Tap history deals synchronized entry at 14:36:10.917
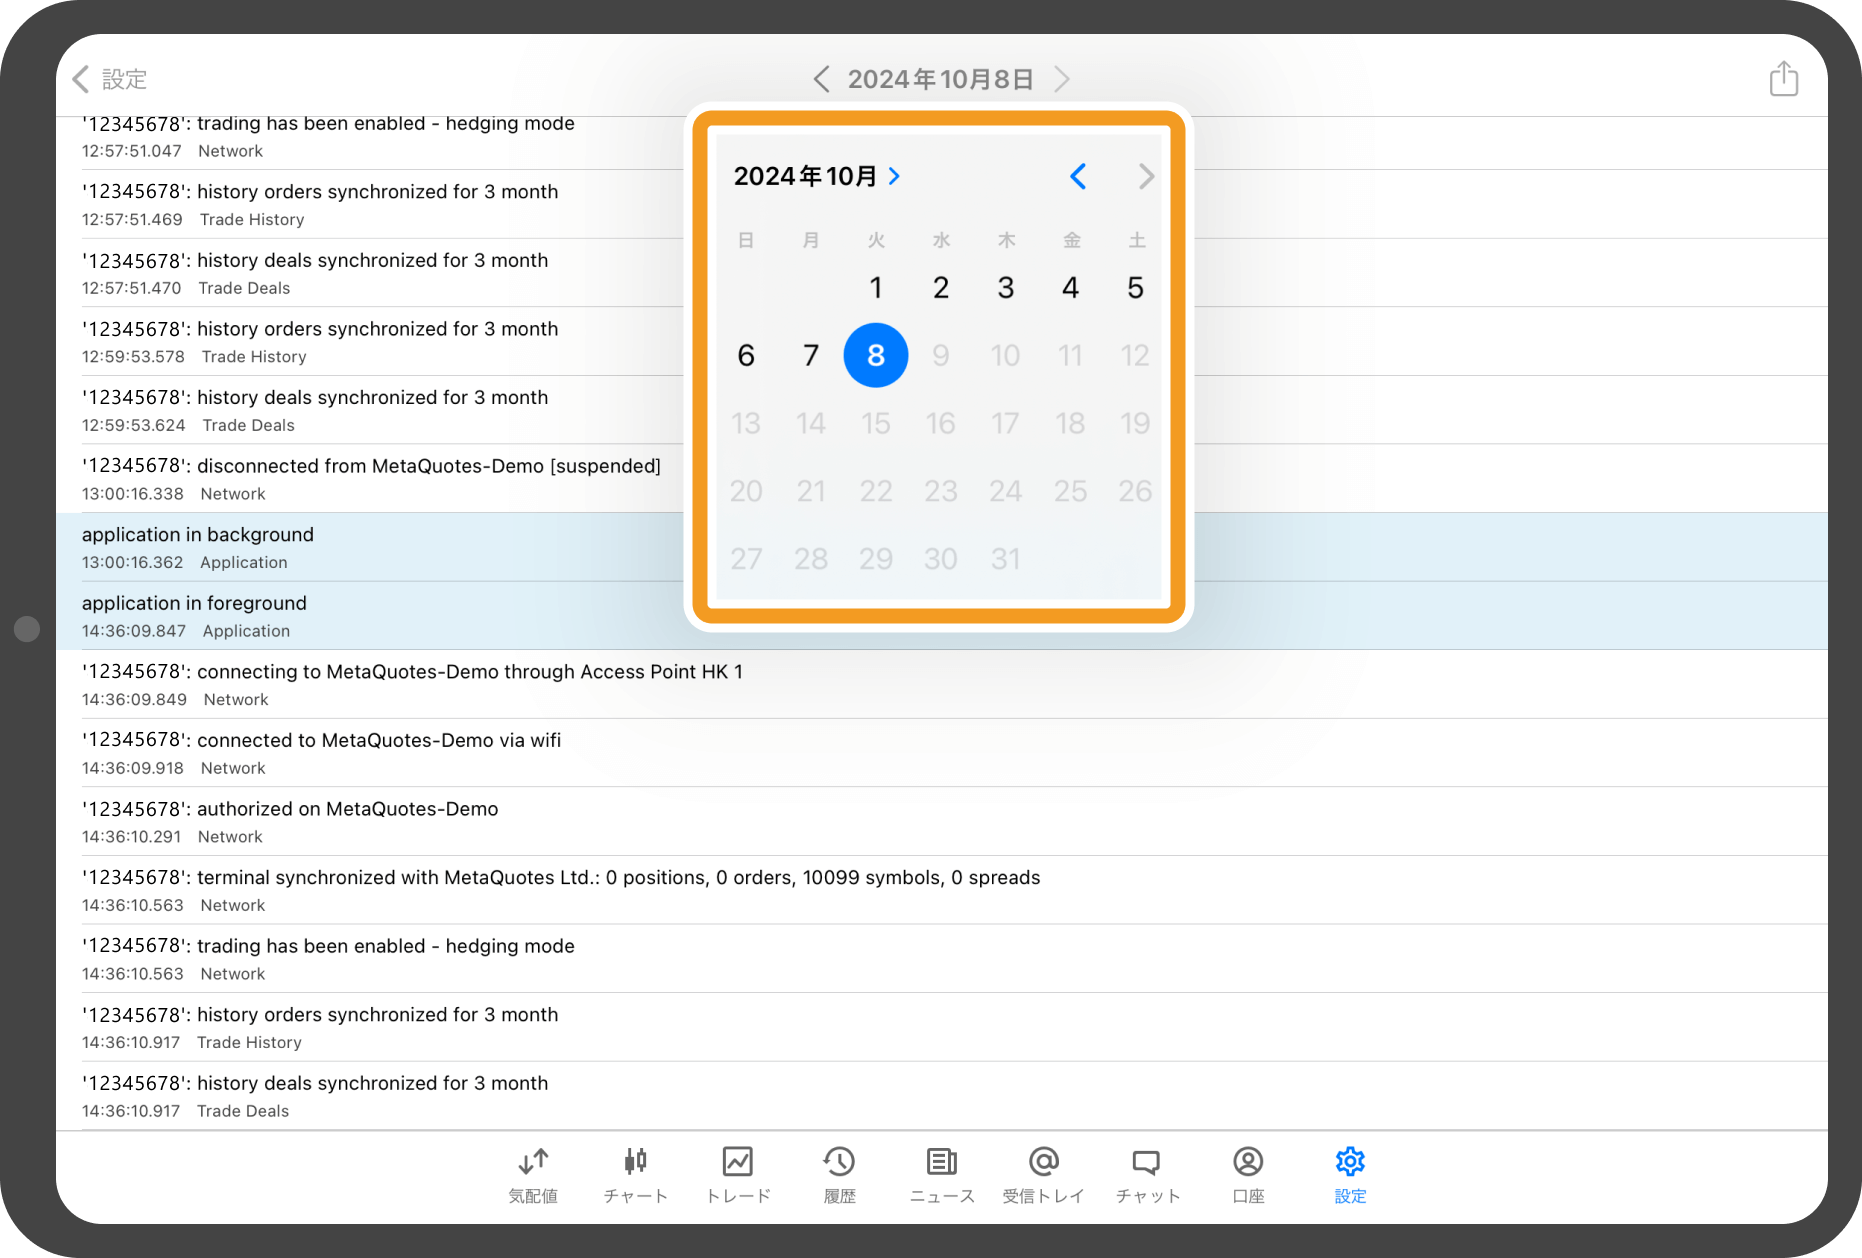This screenshot has height=1258, width=1862. click(x=942, y=1096)
